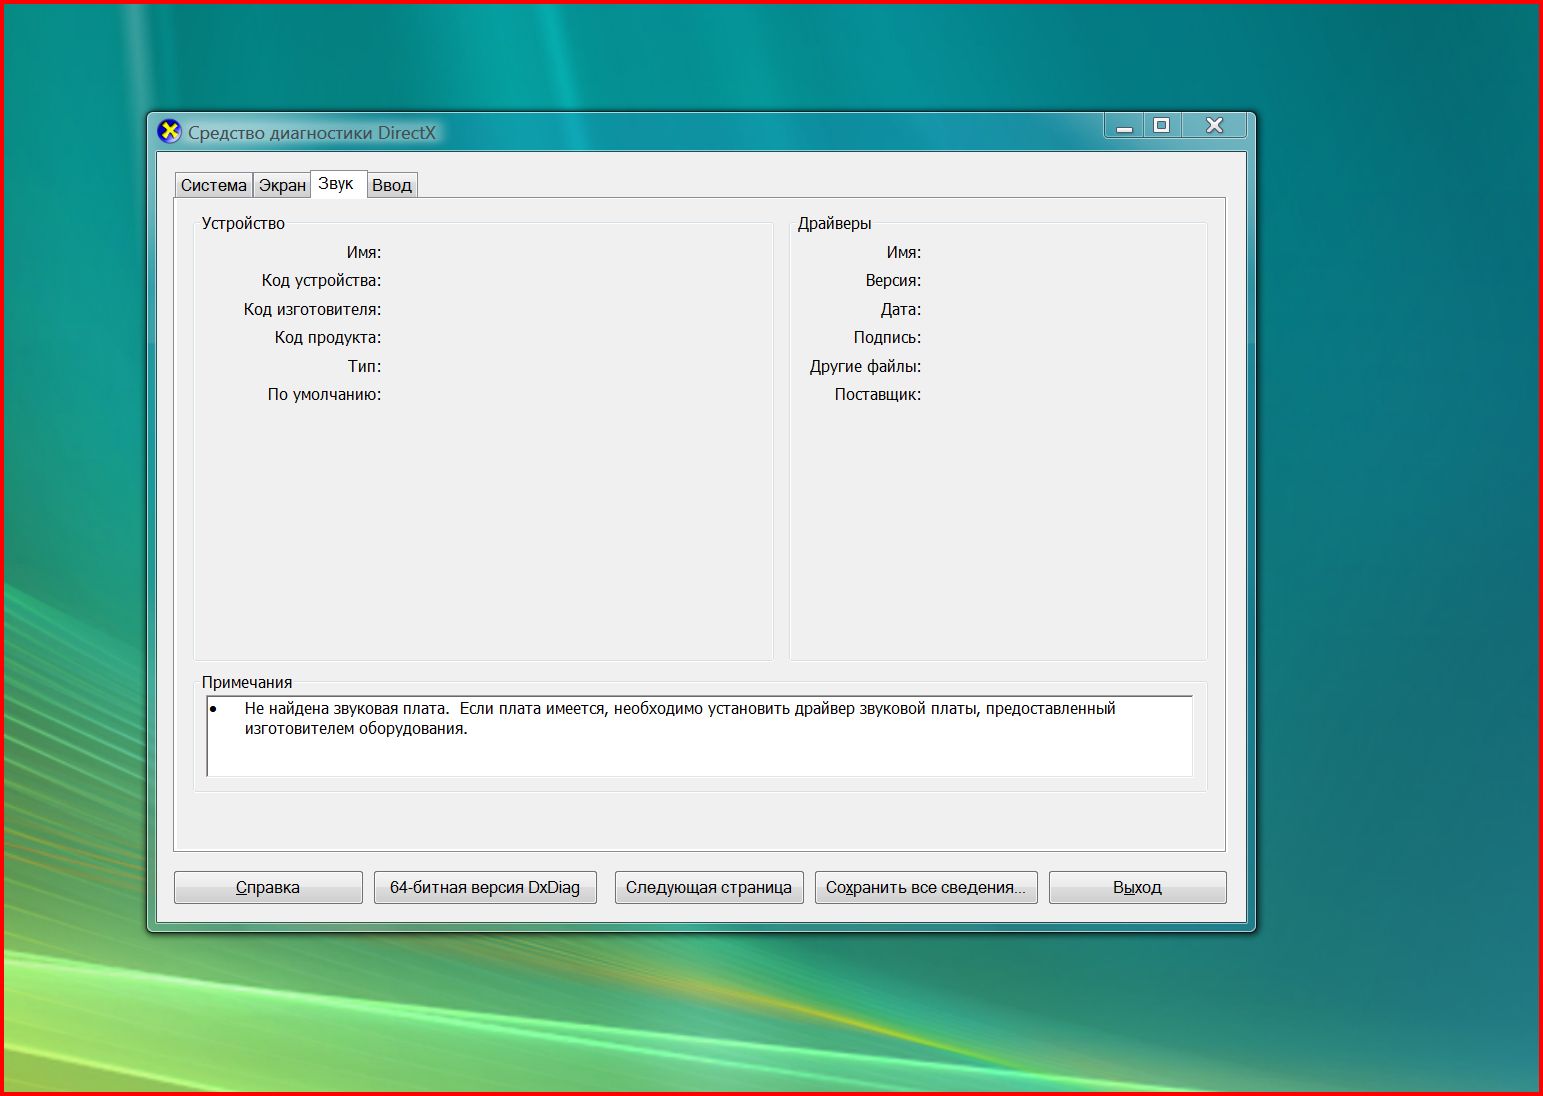This screenshot has width=1543, height=1096.
Task: Maximize the DirectX diagnostic window
Action: coord(1161,126)
